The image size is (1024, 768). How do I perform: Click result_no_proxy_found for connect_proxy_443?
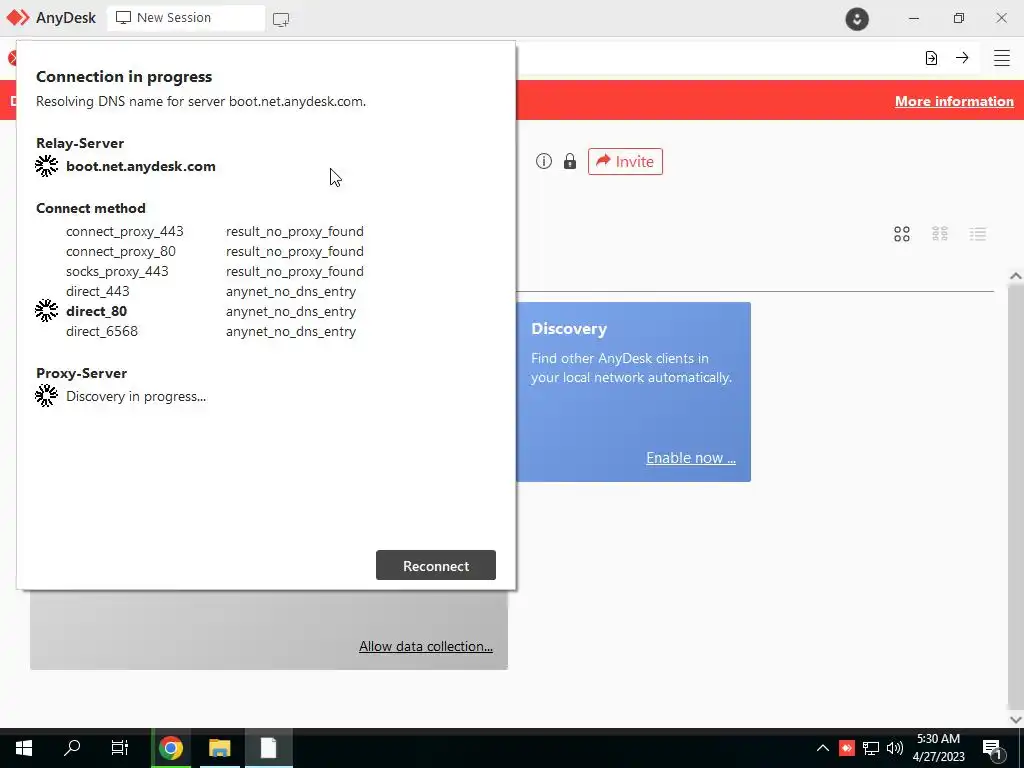click(295, 231)
